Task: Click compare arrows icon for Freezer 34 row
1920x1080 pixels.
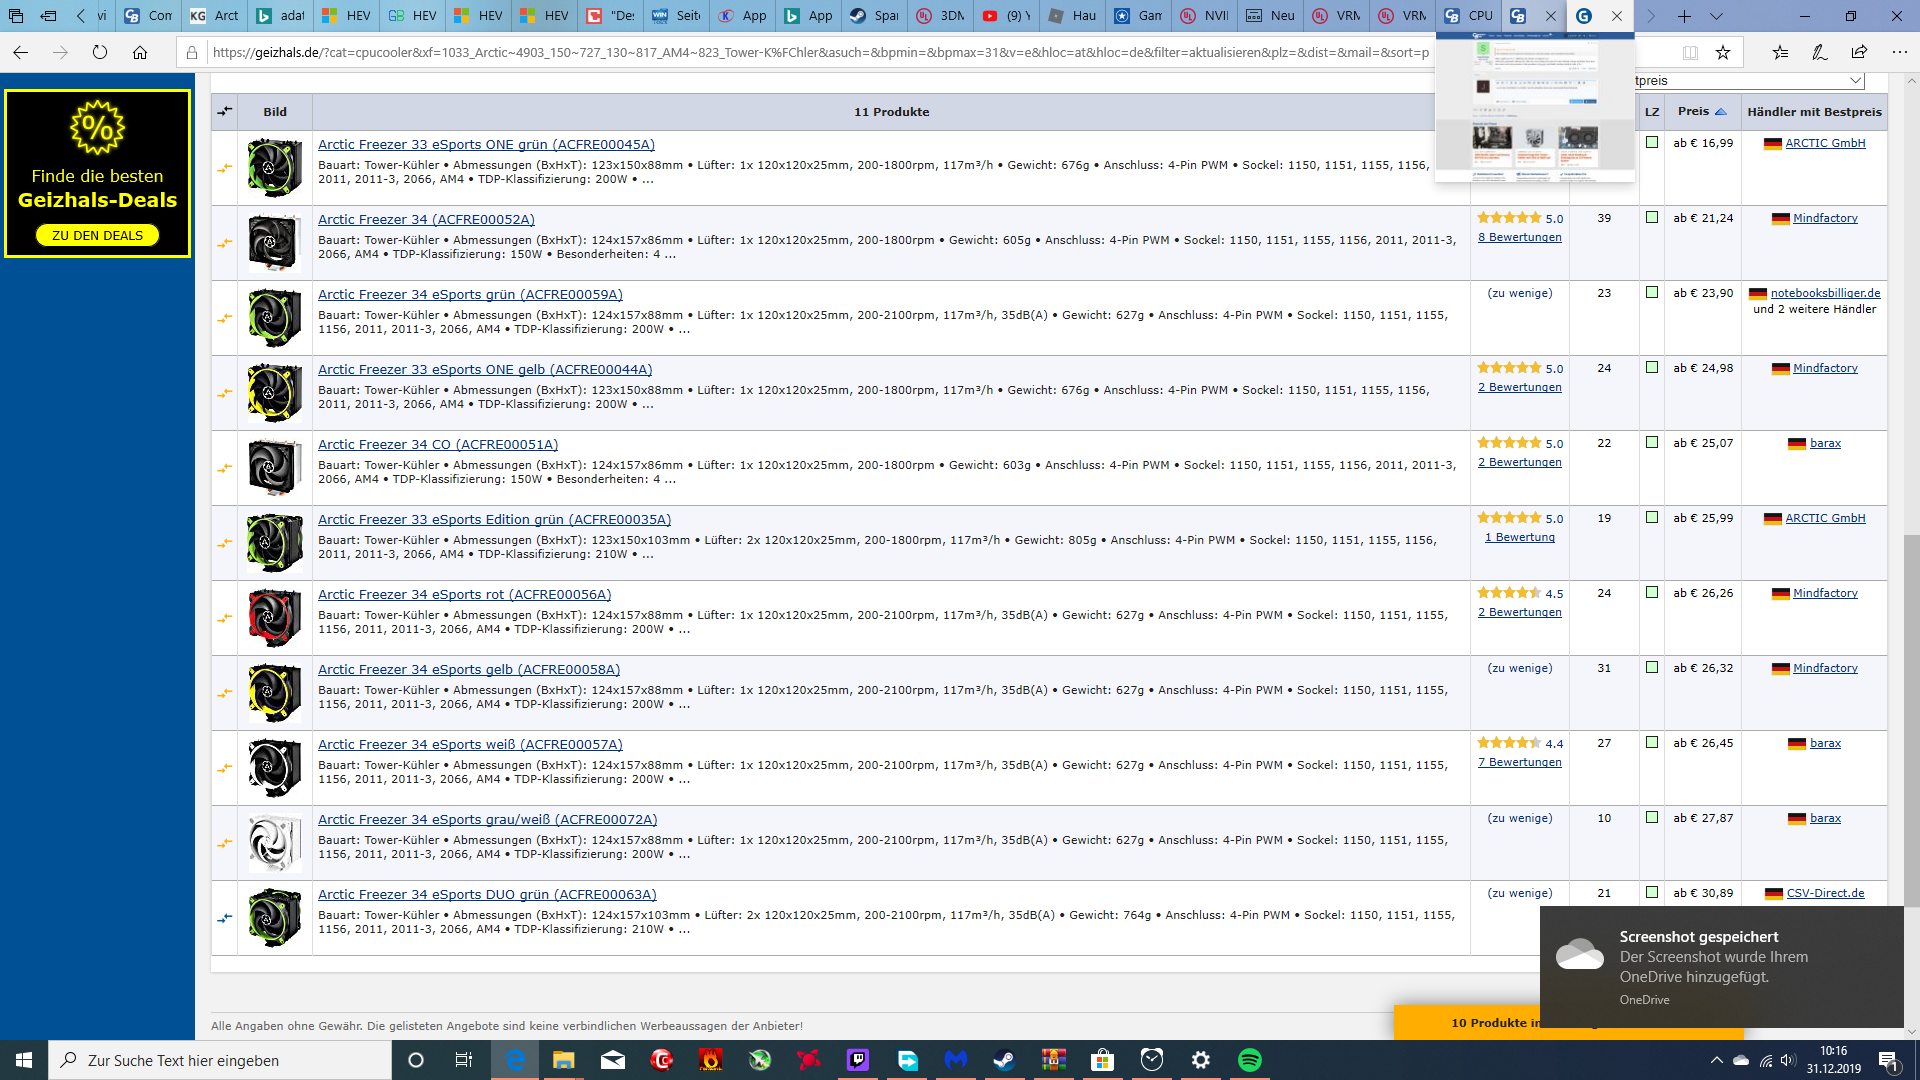Action: coord(225,243)
